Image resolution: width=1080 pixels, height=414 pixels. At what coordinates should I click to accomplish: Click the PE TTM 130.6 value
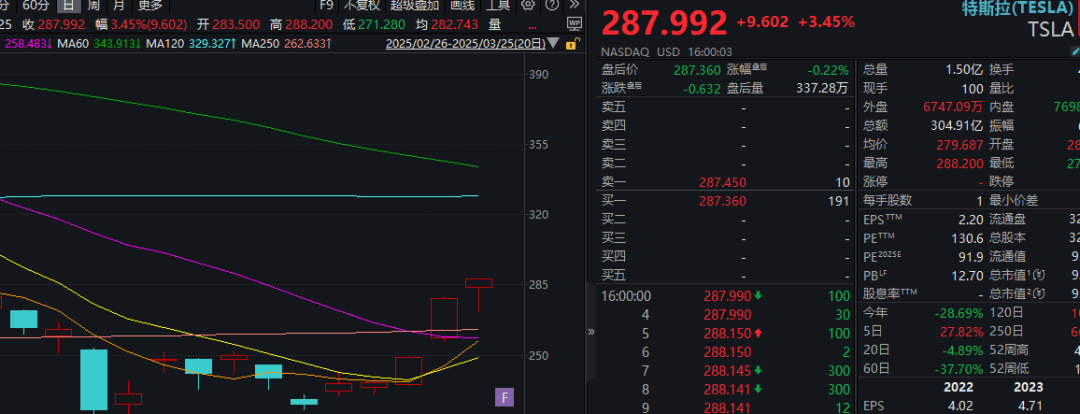969,238
